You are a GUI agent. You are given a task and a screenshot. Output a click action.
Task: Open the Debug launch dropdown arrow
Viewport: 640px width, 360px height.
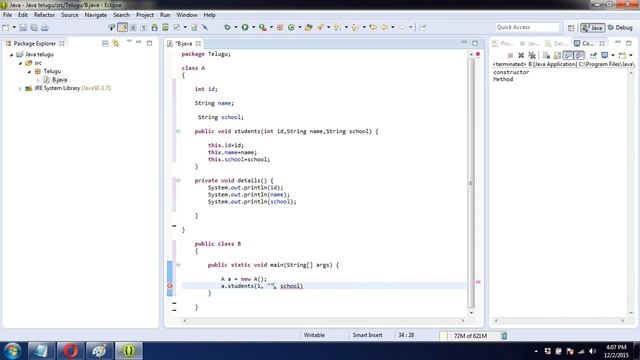point(236,27)
